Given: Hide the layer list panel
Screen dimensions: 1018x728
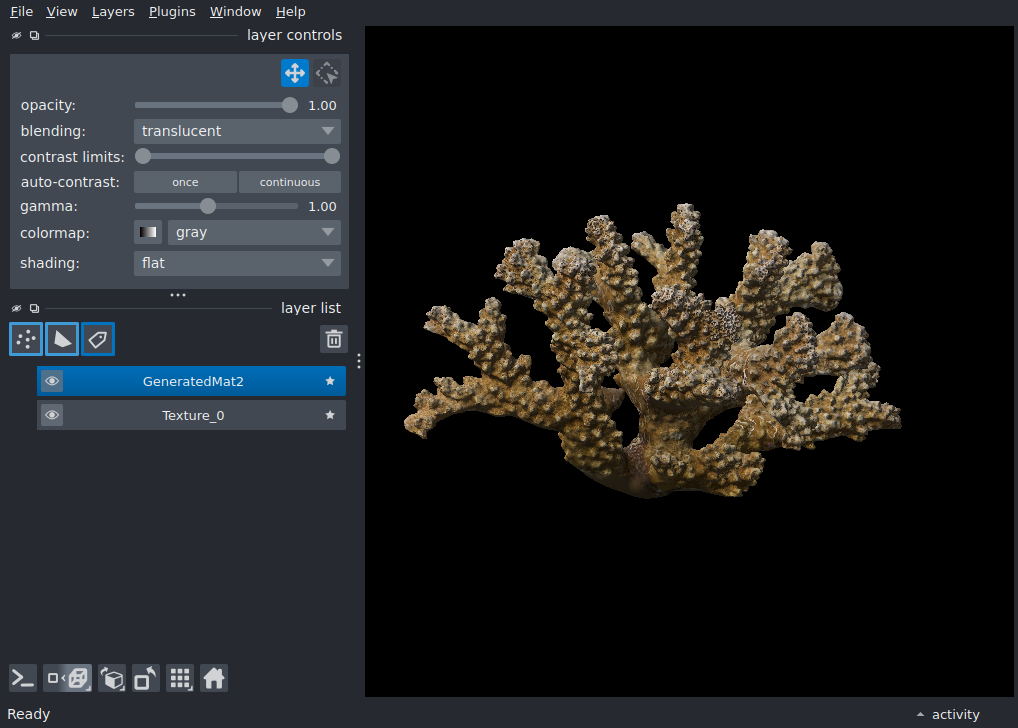Looking at the screenshot, I should tap(16, 308).
